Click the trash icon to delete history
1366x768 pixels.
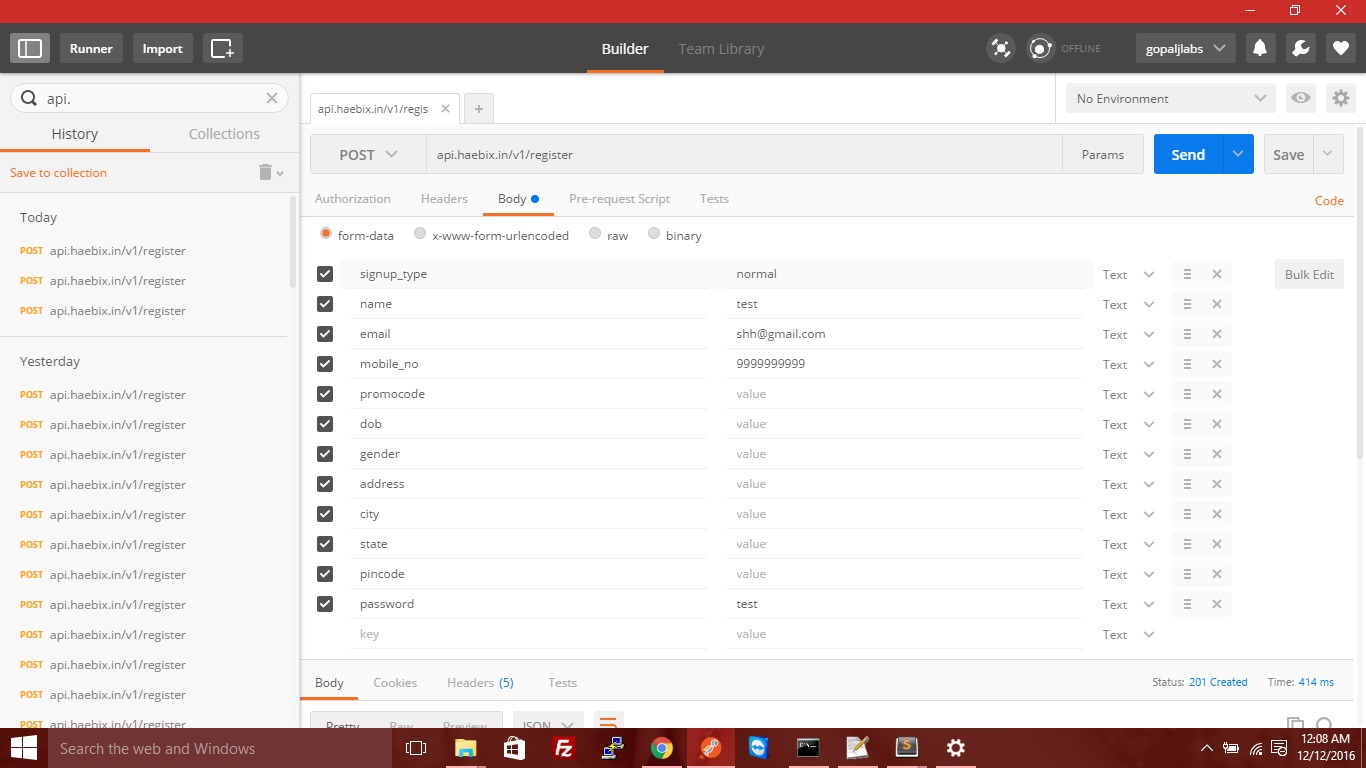click(x=266, y=172)
